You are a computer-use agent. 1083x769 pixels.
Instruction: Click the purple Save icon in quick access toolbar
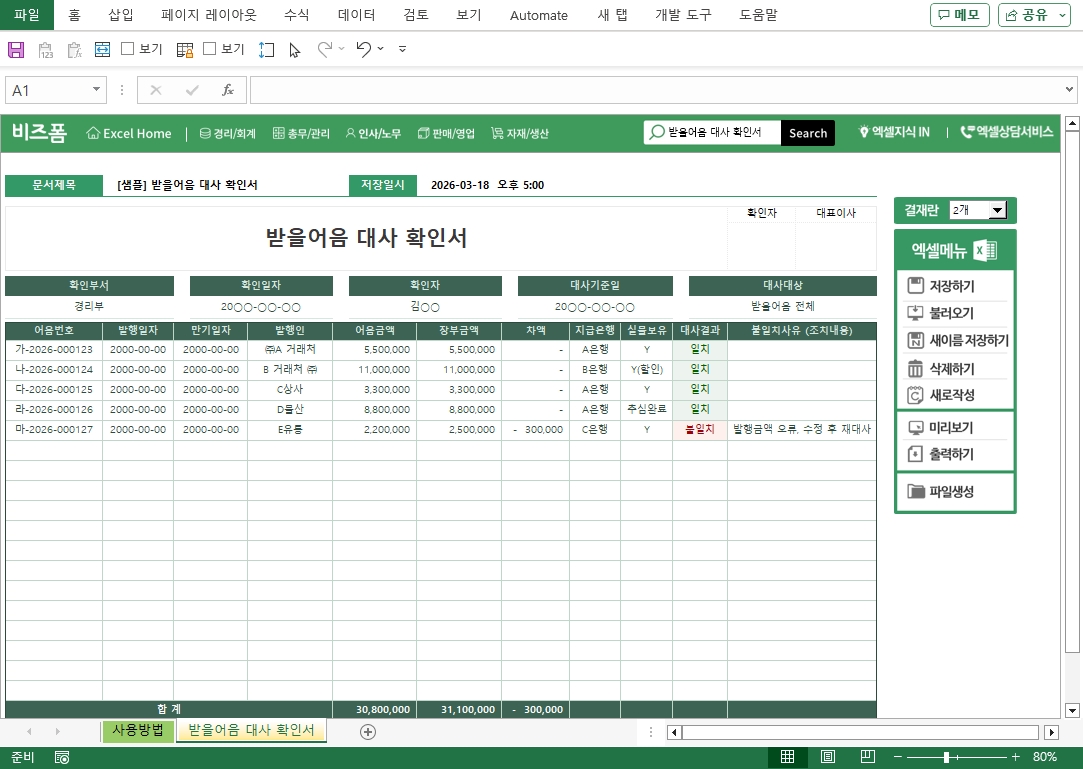pyautogui.click(x=16, y=49)
